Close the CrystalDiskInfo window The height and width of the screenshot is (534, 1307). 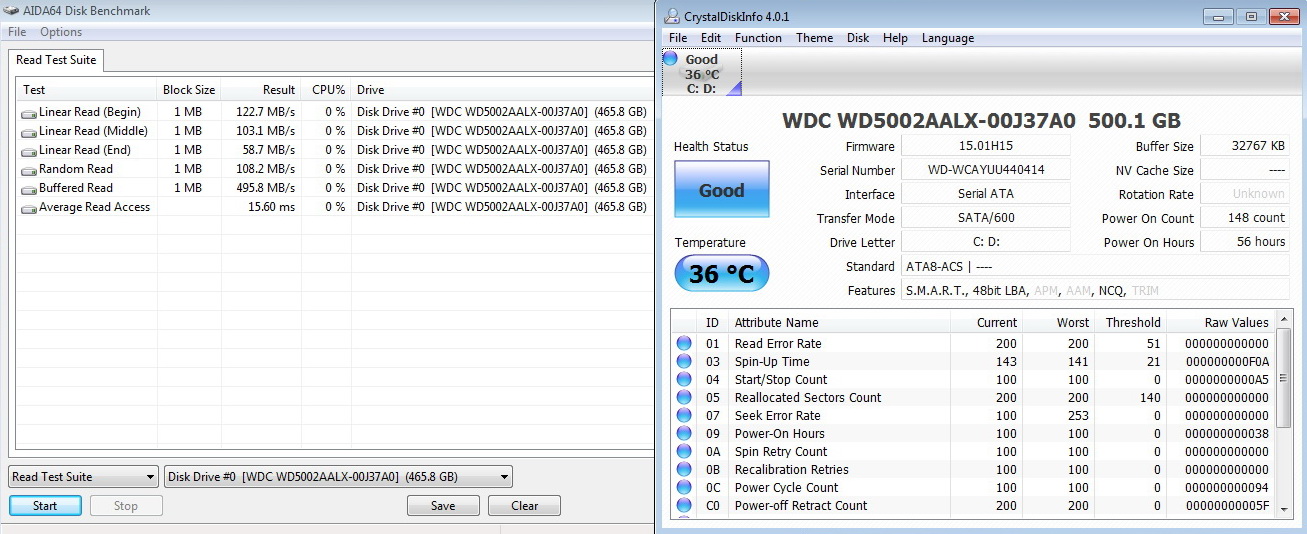tap(1282, 17)
